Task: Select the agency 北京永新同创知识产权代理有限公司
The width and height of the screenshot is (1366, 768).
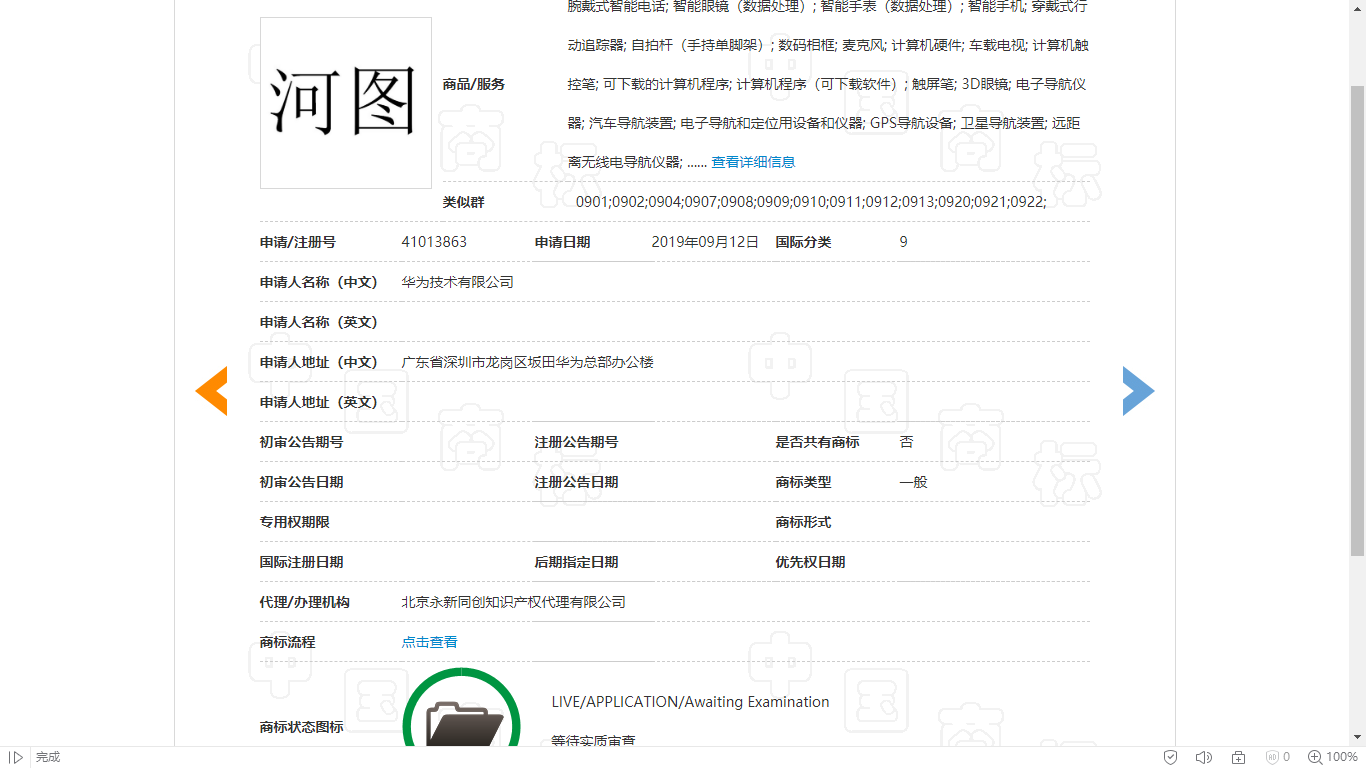Action: point(513,602)
